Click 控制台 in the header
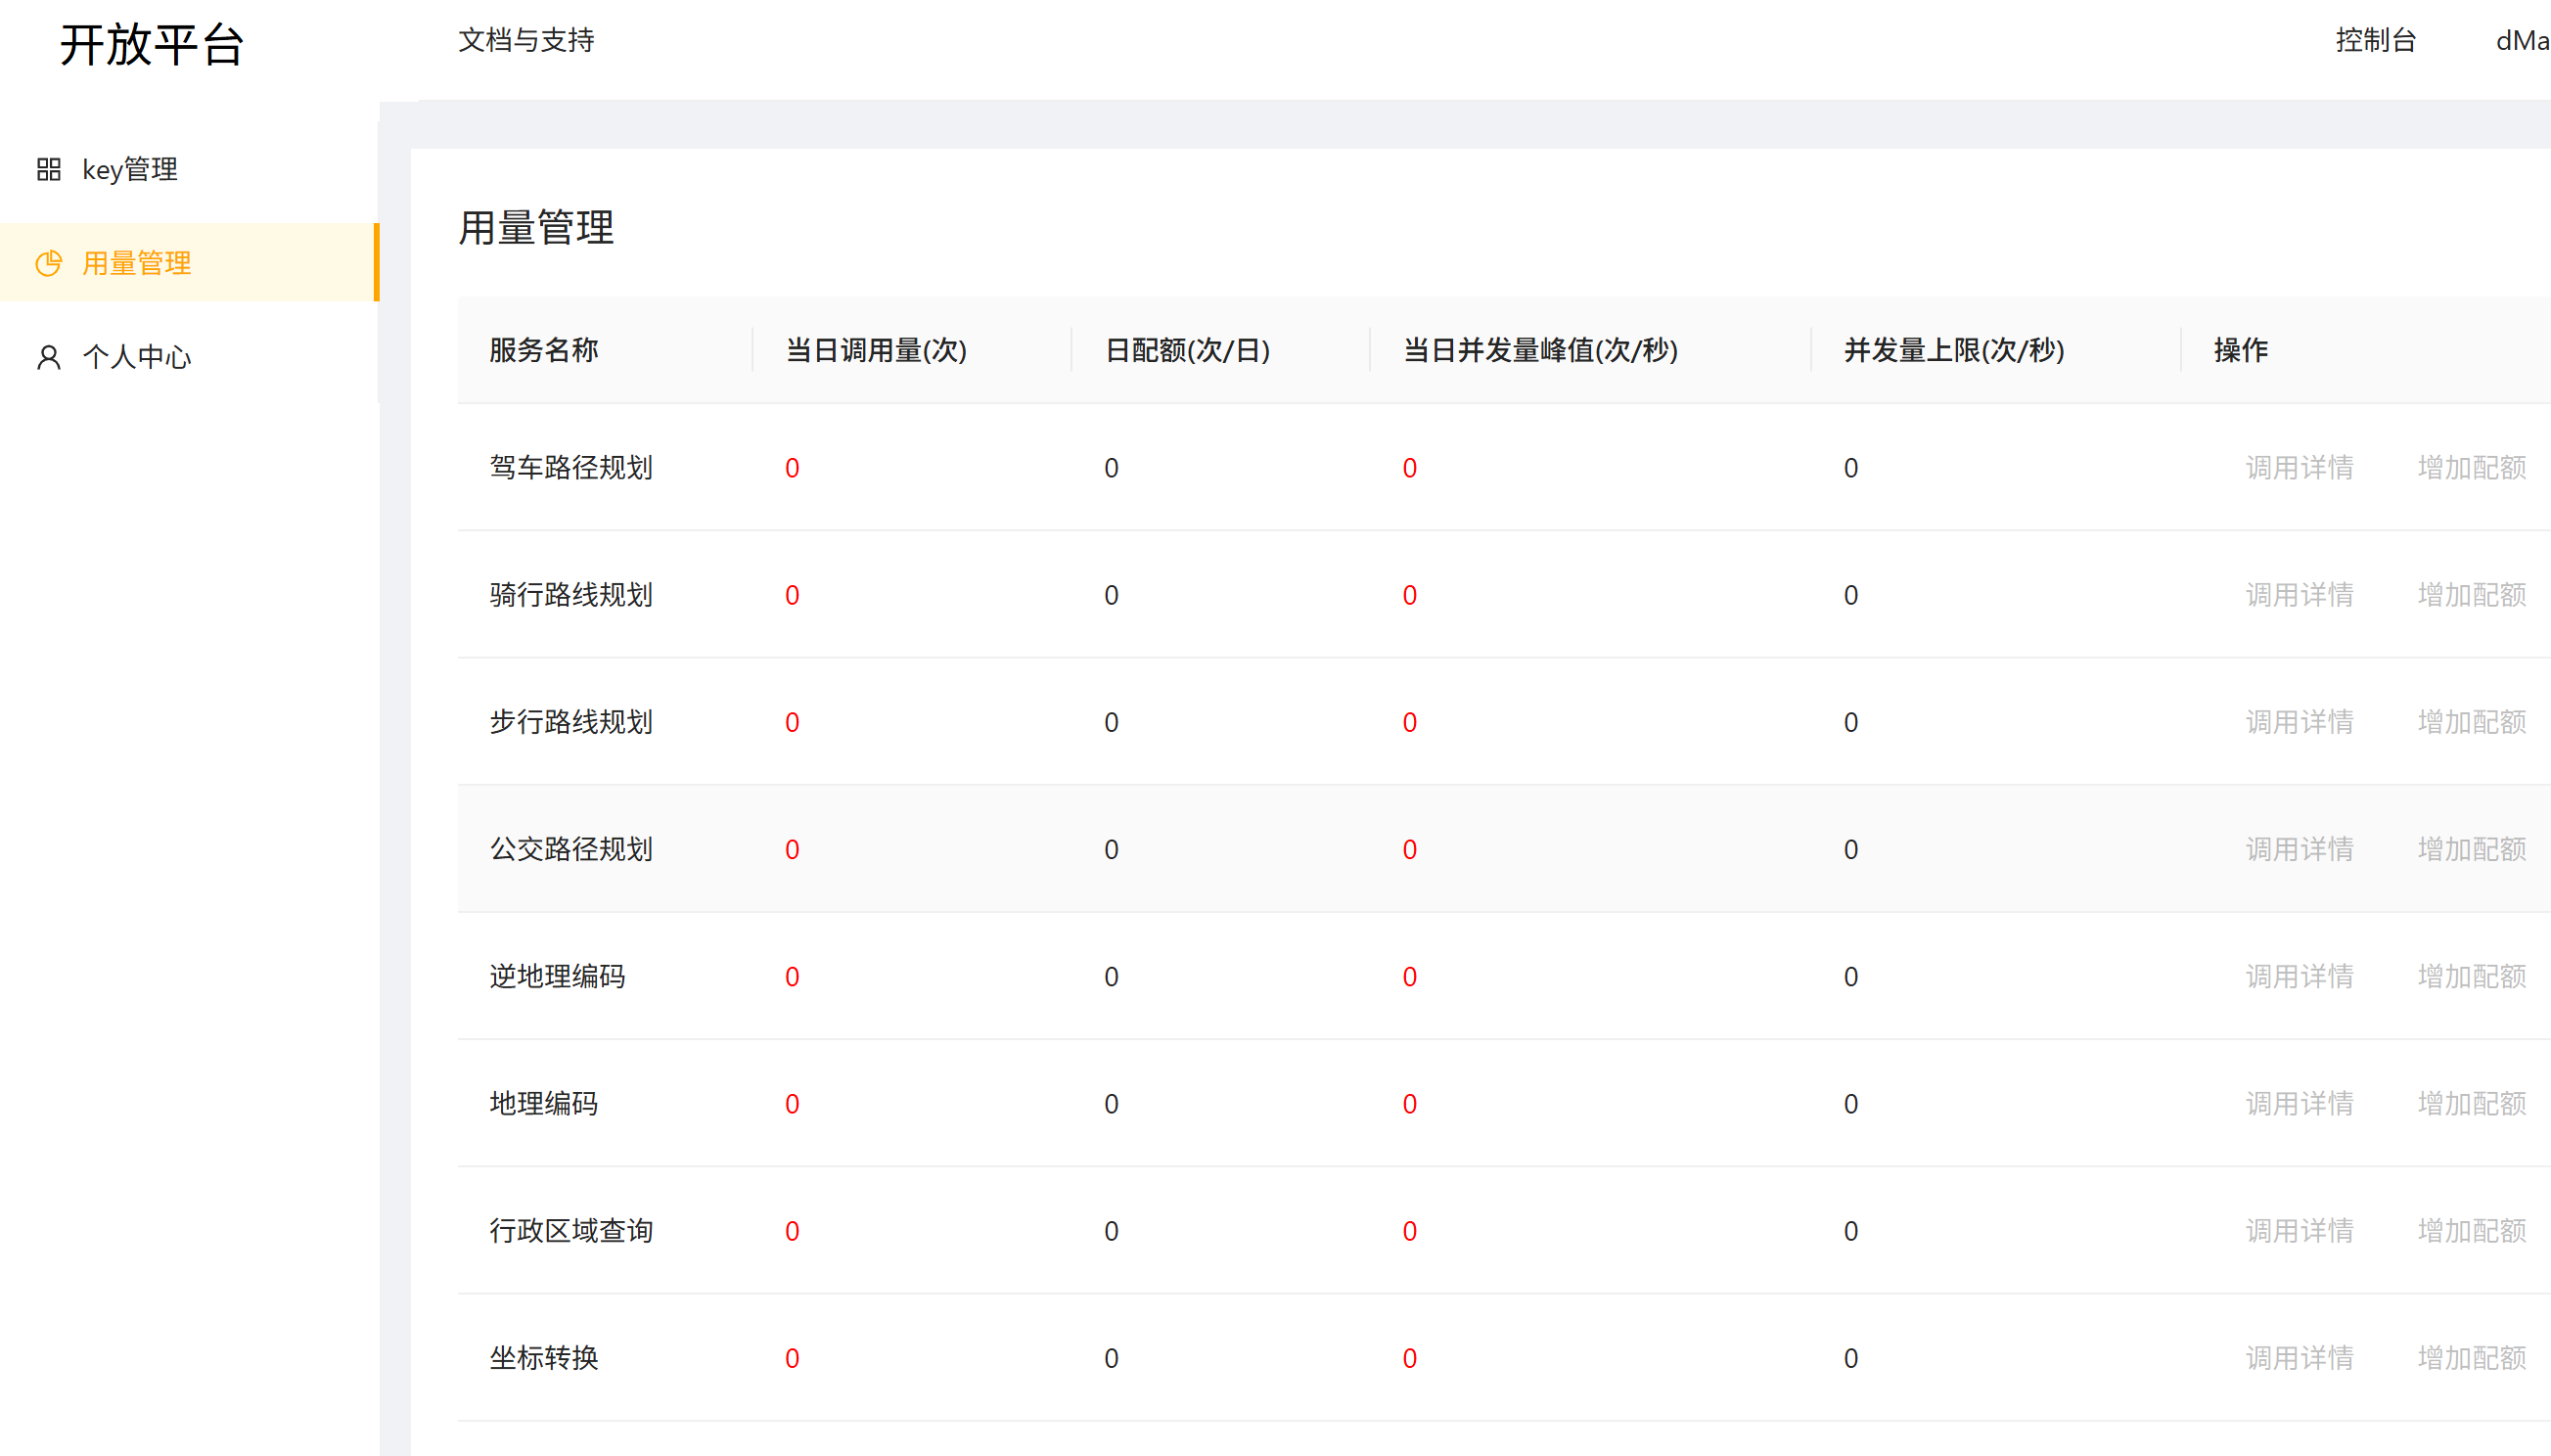The width and height of the screenshot is (2551, 1456). pos(2375,40)
